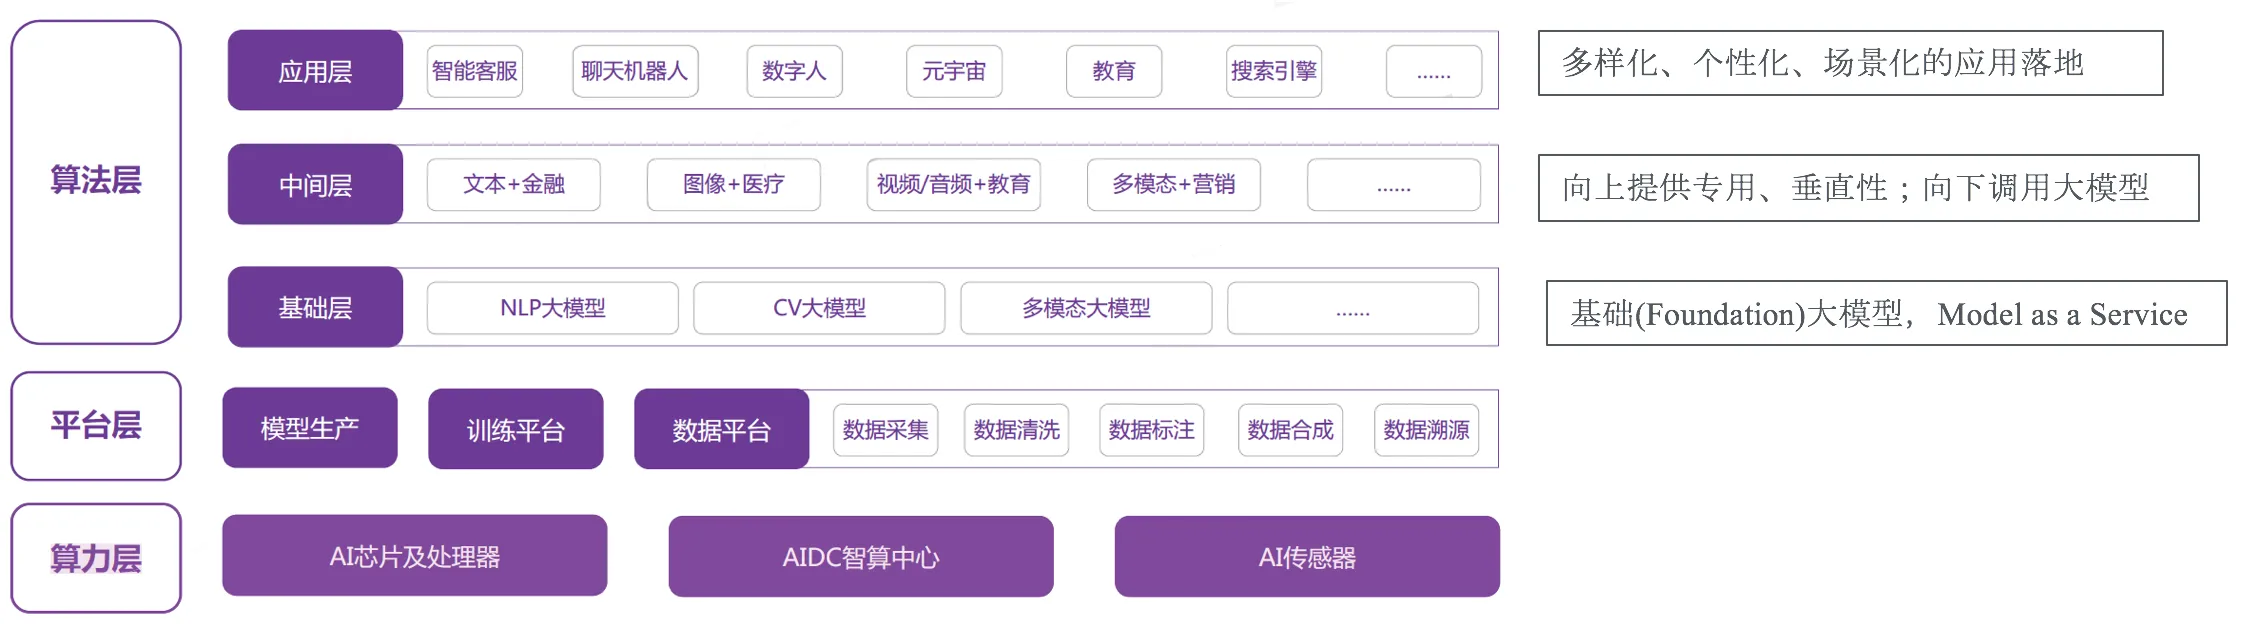The image size is (2264, 624).
Task: Select the purple 应用层 label
Action: click(315, 71)
